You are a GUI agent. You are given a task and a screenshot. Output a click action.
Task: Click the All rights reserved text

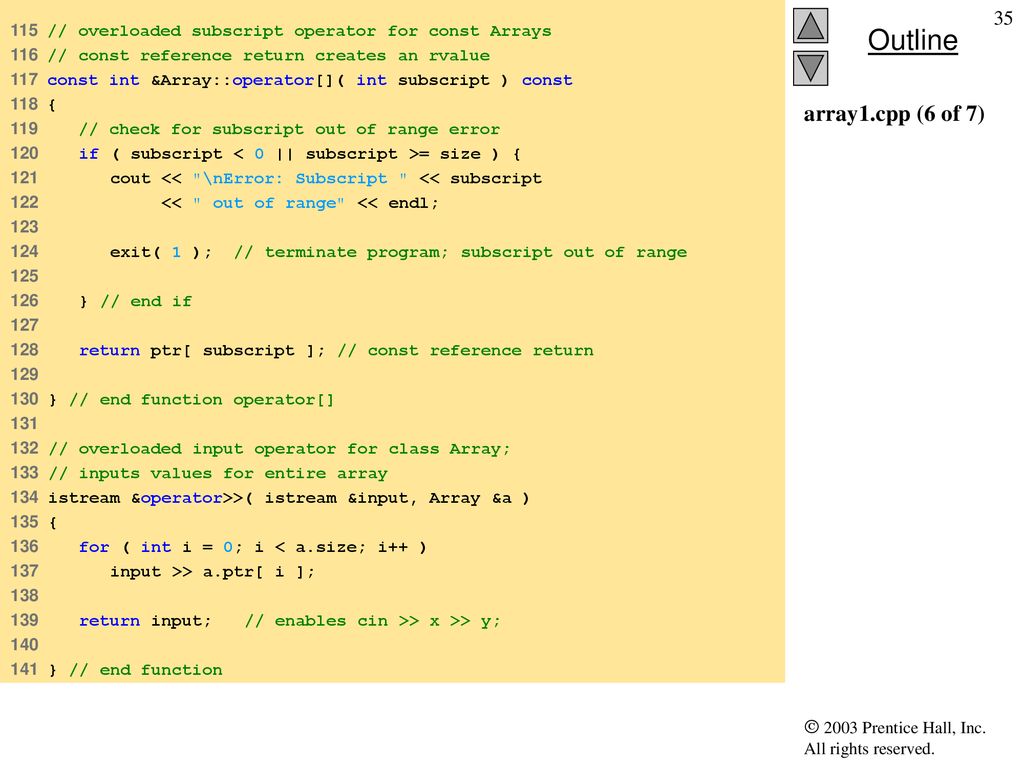click(x=869, y=748)
